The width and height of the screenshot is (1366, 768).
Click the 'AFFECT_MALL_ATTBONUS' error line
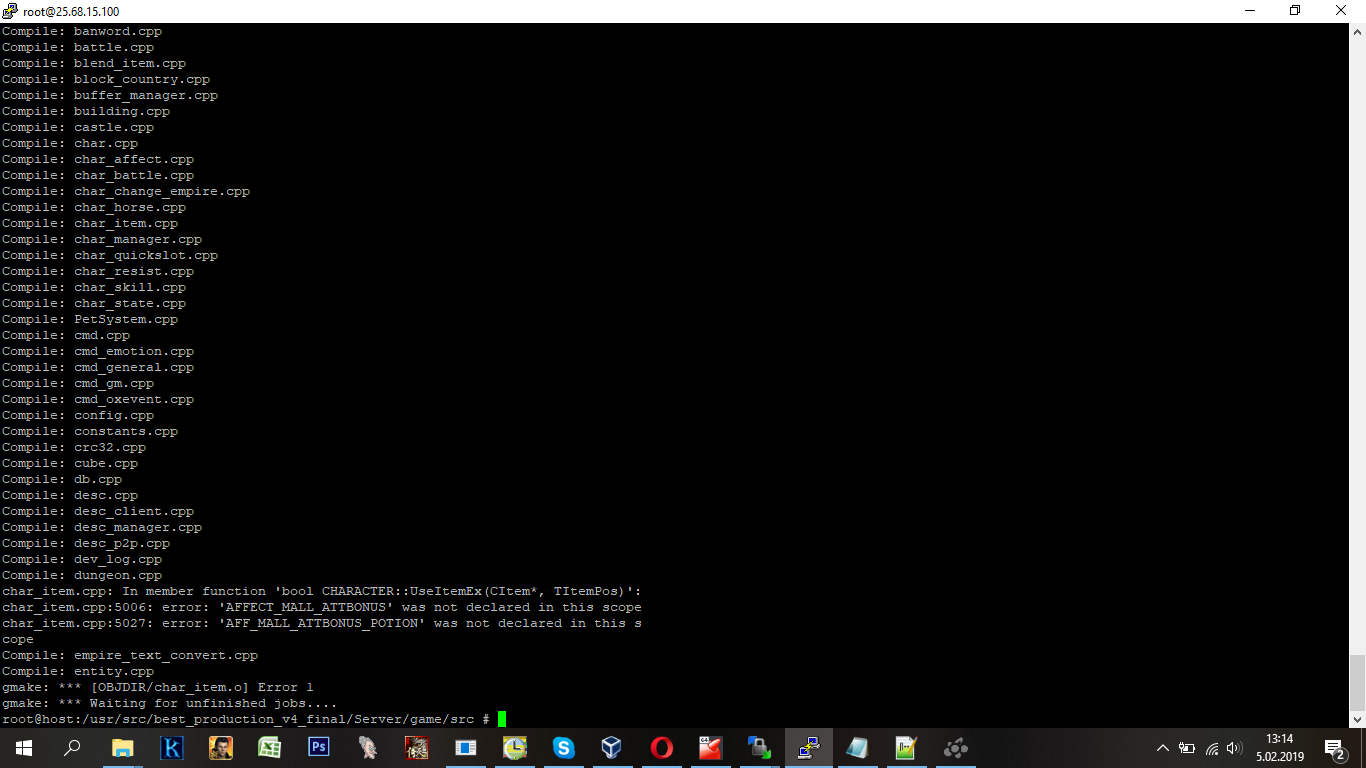click(322, 607)
